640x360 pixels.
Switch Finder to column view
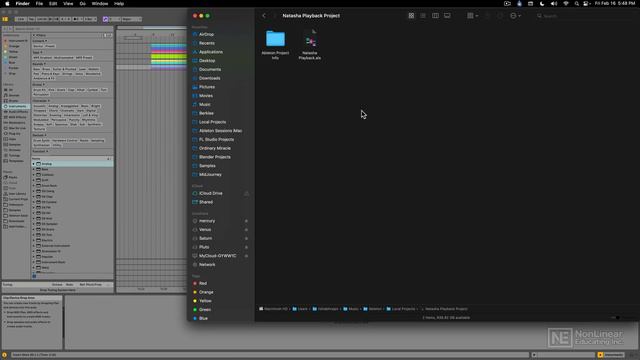coord(435,16)
